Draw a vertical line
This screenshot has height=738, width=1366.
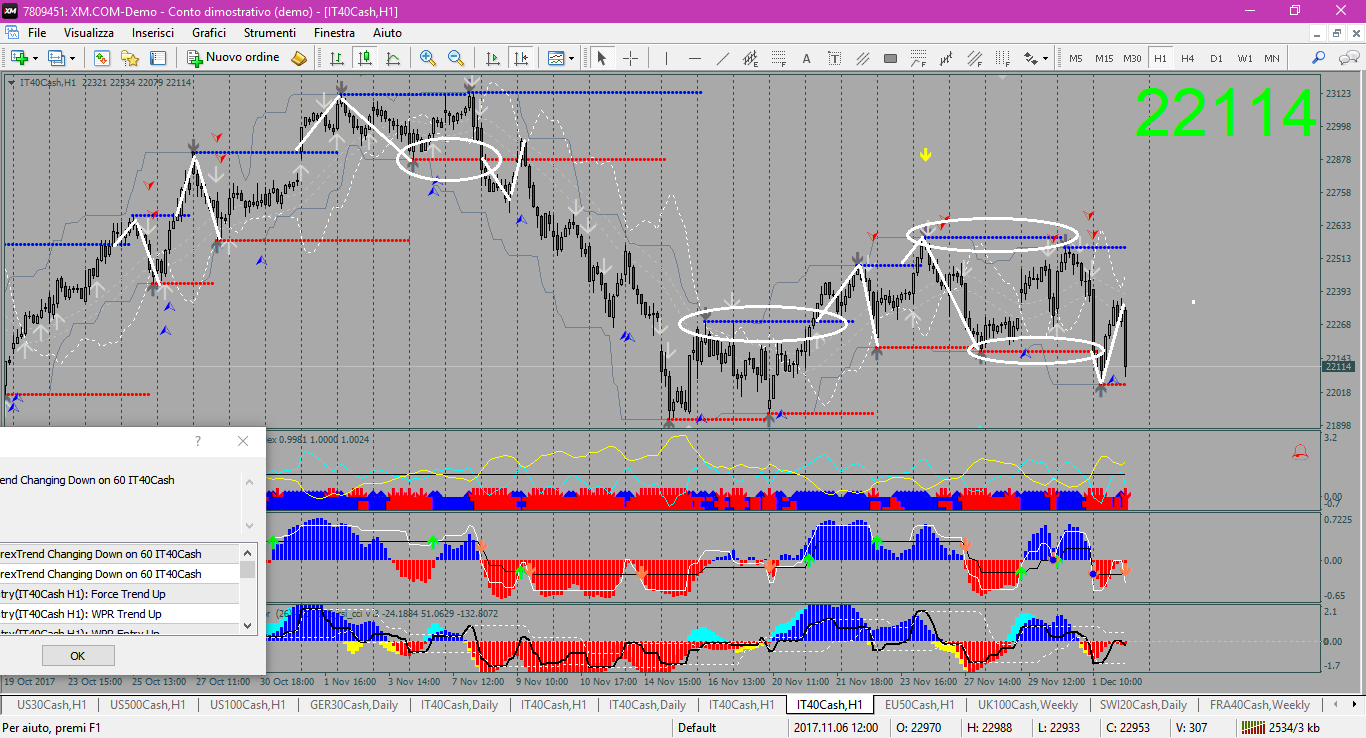666,58
